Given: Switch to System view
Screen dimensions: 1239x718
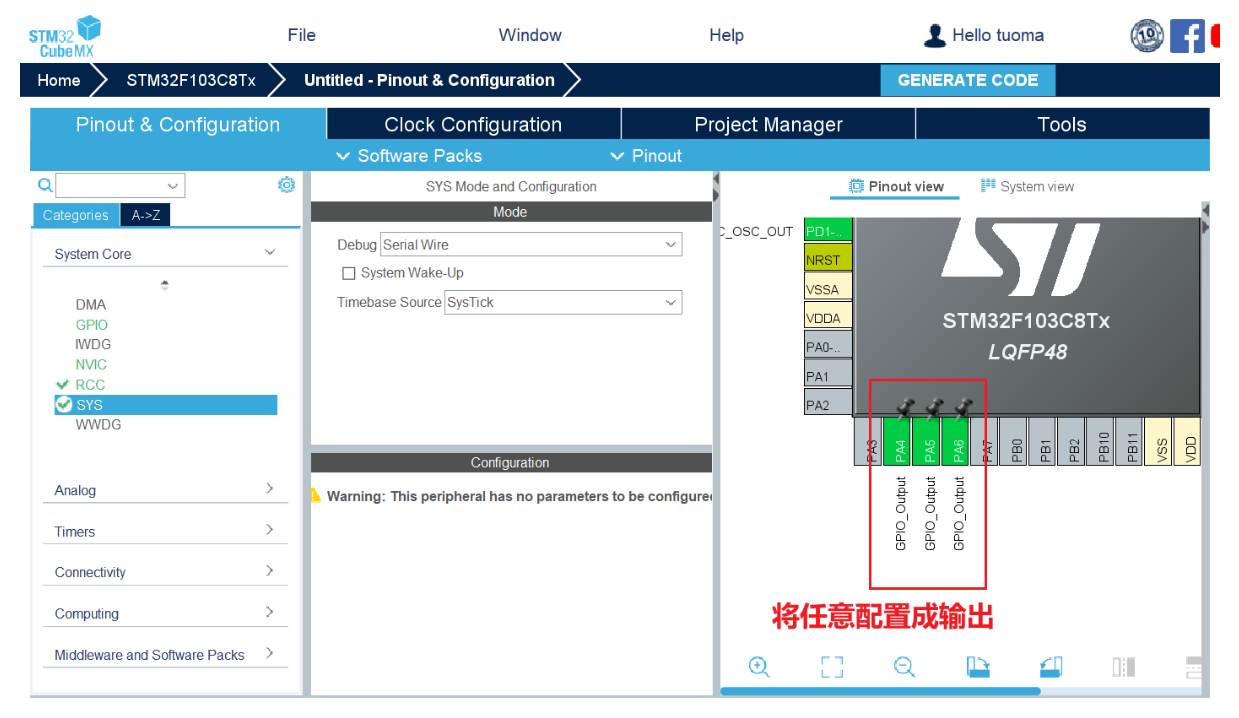Looking at the screenshot, I should (1027, 186).
